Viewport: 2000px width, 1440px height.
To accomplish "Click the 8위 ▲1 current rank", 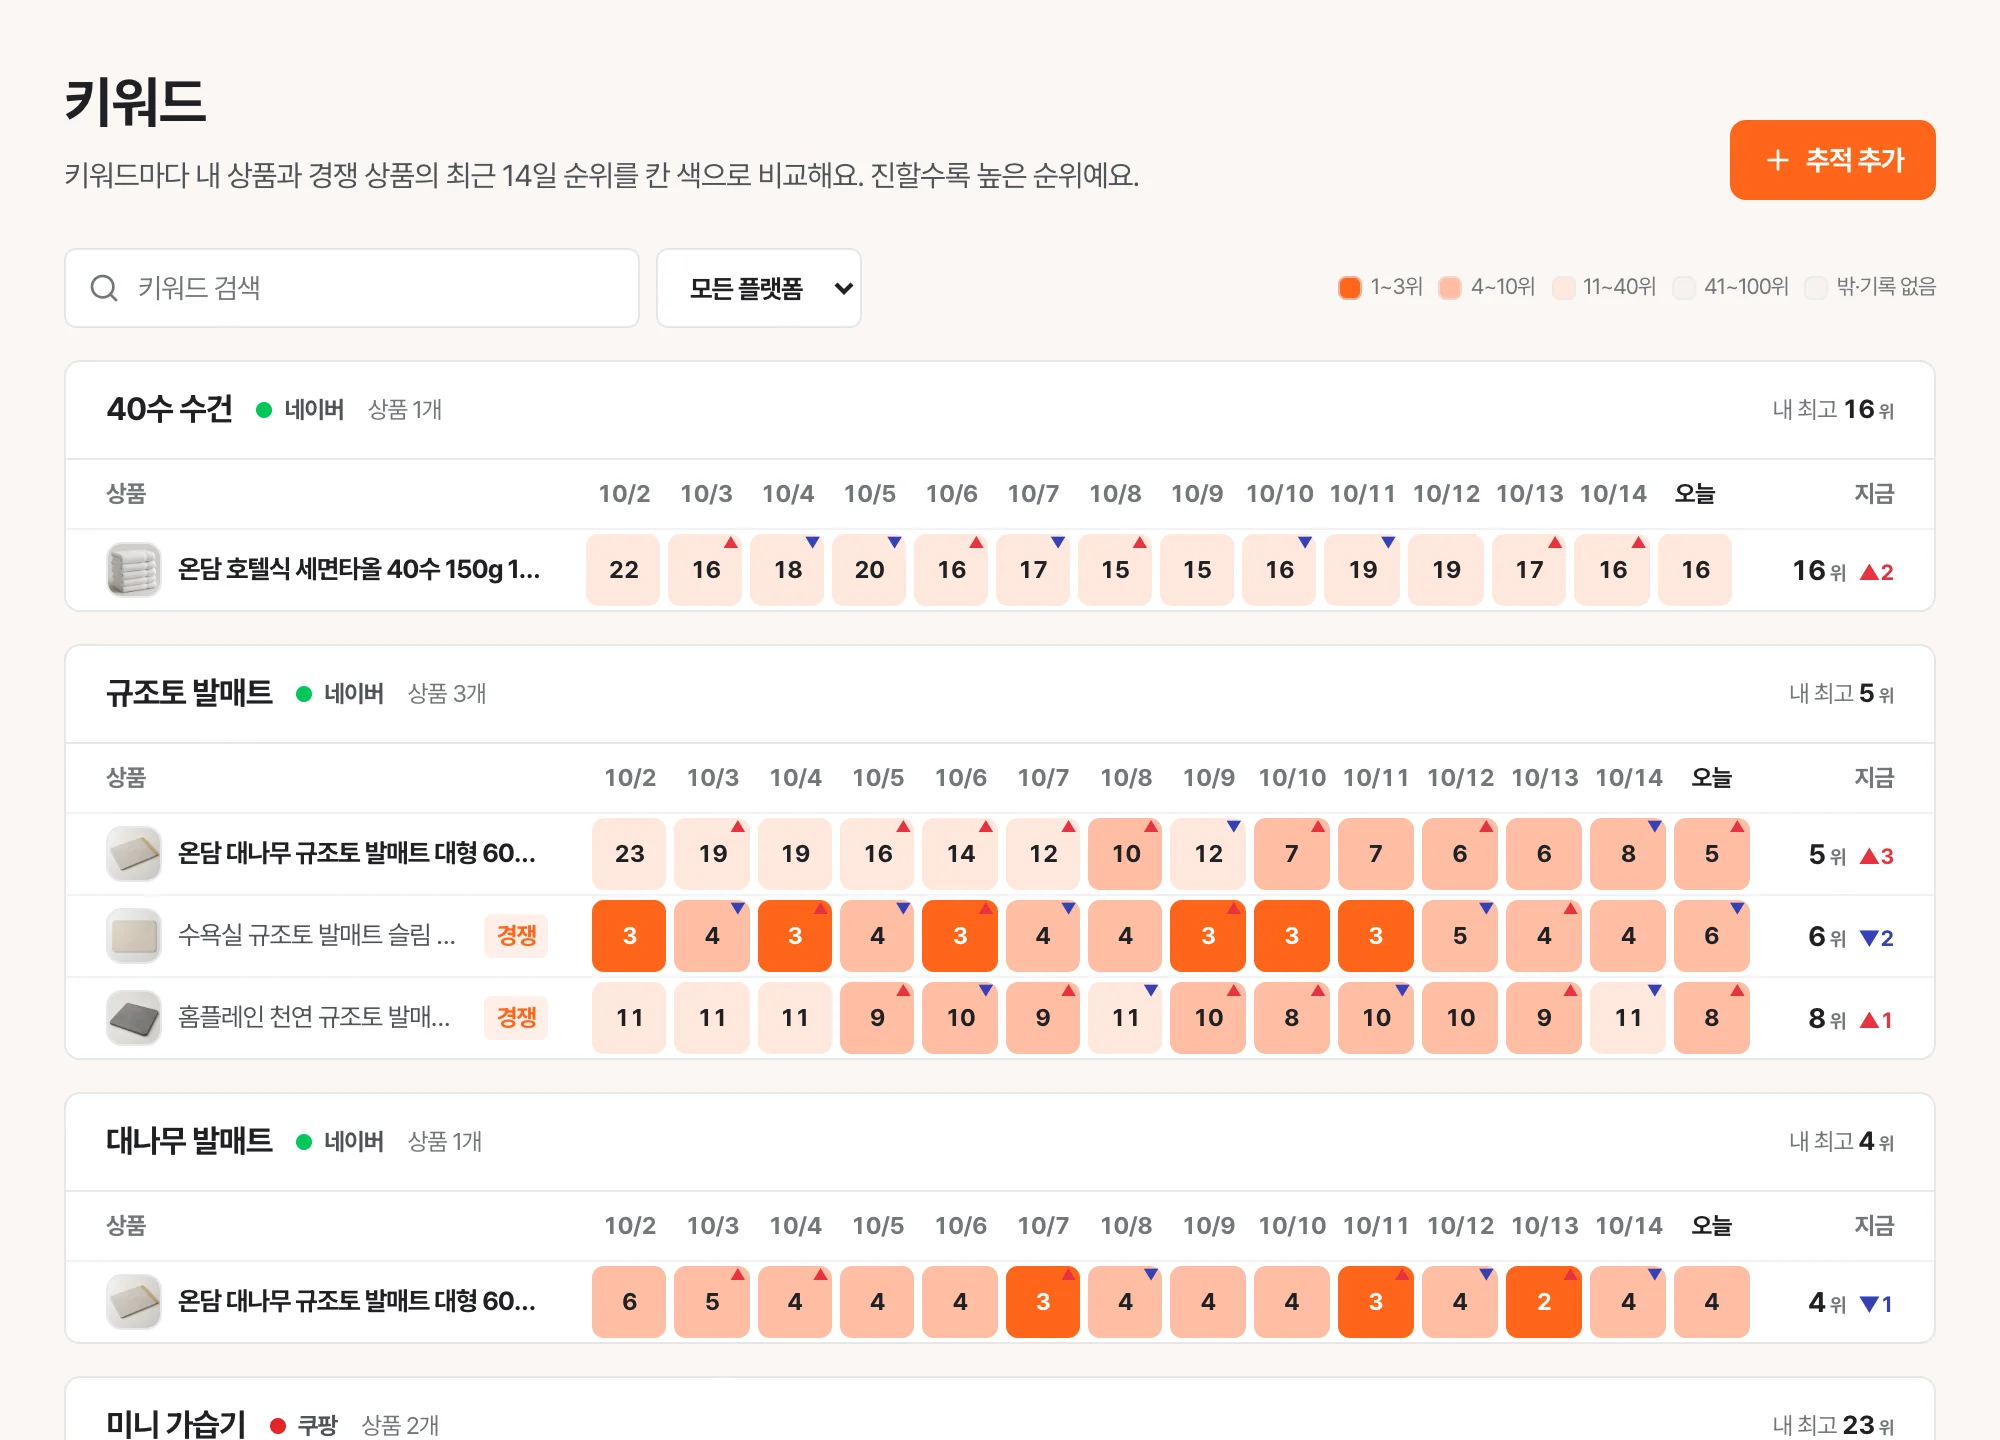I will 1851,1019.
